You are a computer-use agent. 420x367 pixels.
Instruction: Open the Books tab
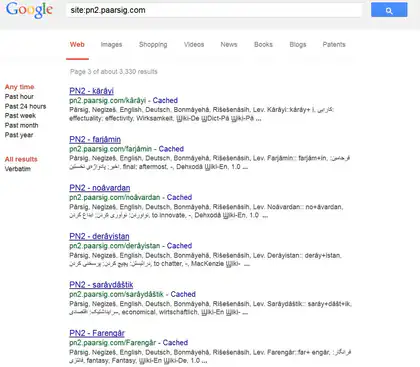click(263, 45)
